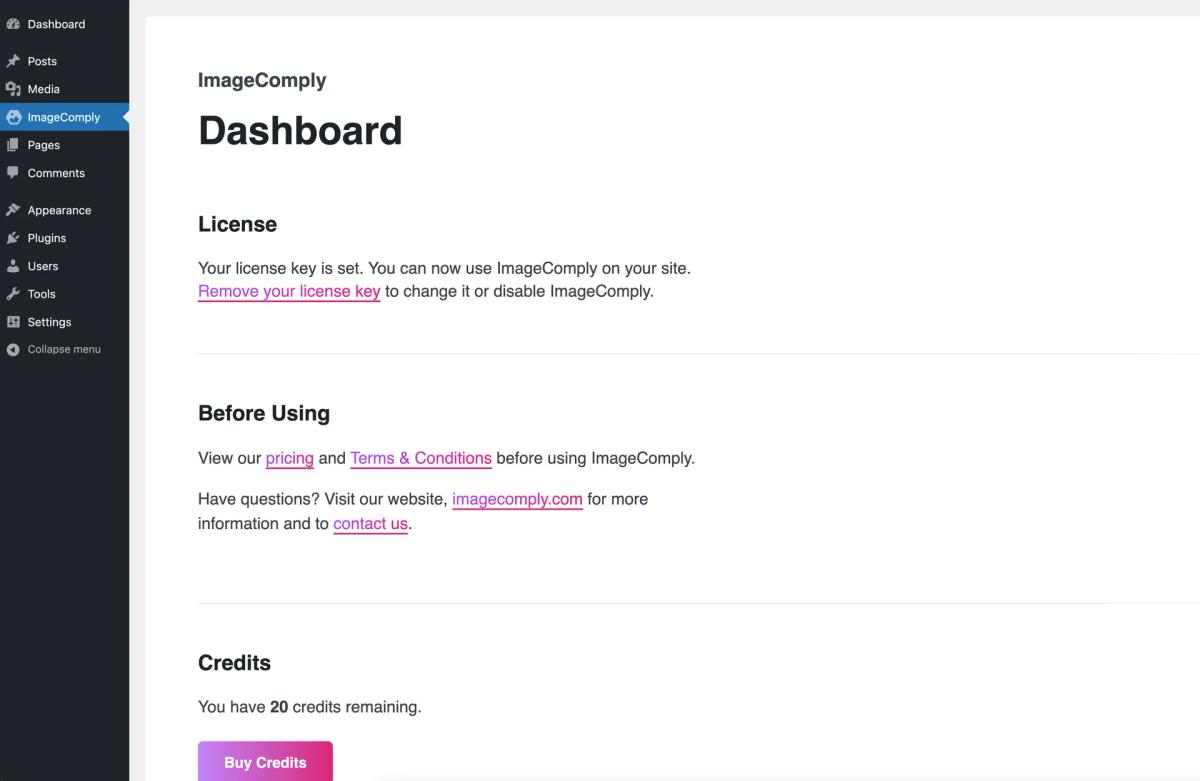Click the Media library icon
Image resolution: width=1200 pixels, height=781 pixels.
[x=13, y=89]
